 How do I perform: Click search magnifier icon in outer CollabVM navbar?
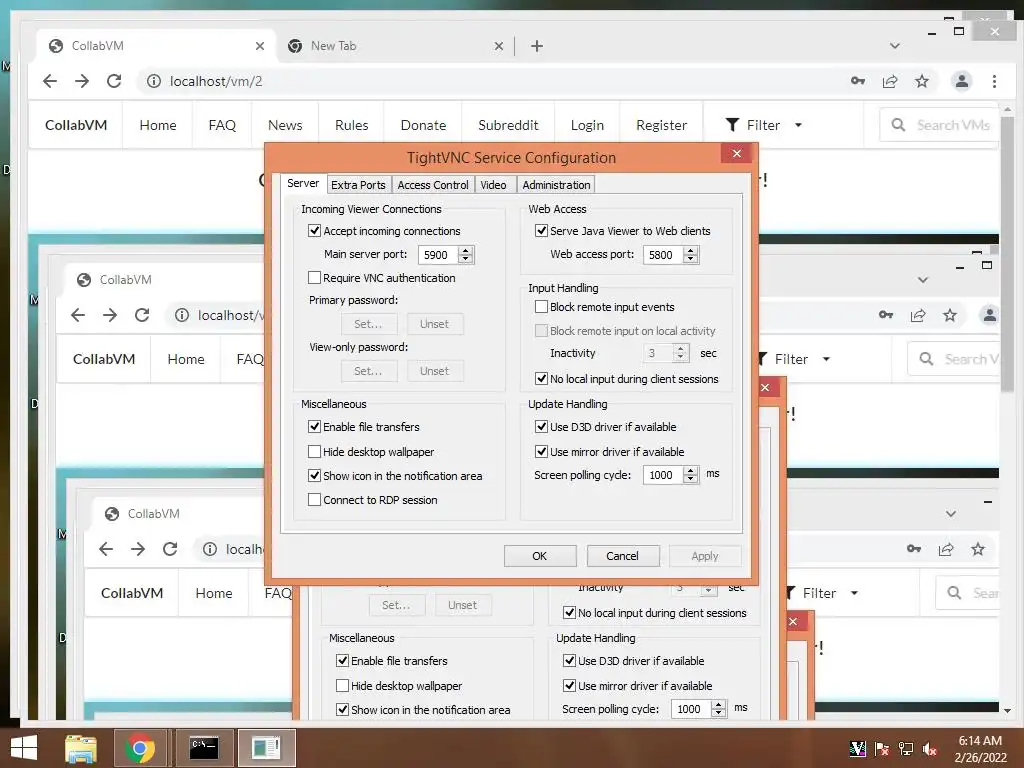(898, 125)
